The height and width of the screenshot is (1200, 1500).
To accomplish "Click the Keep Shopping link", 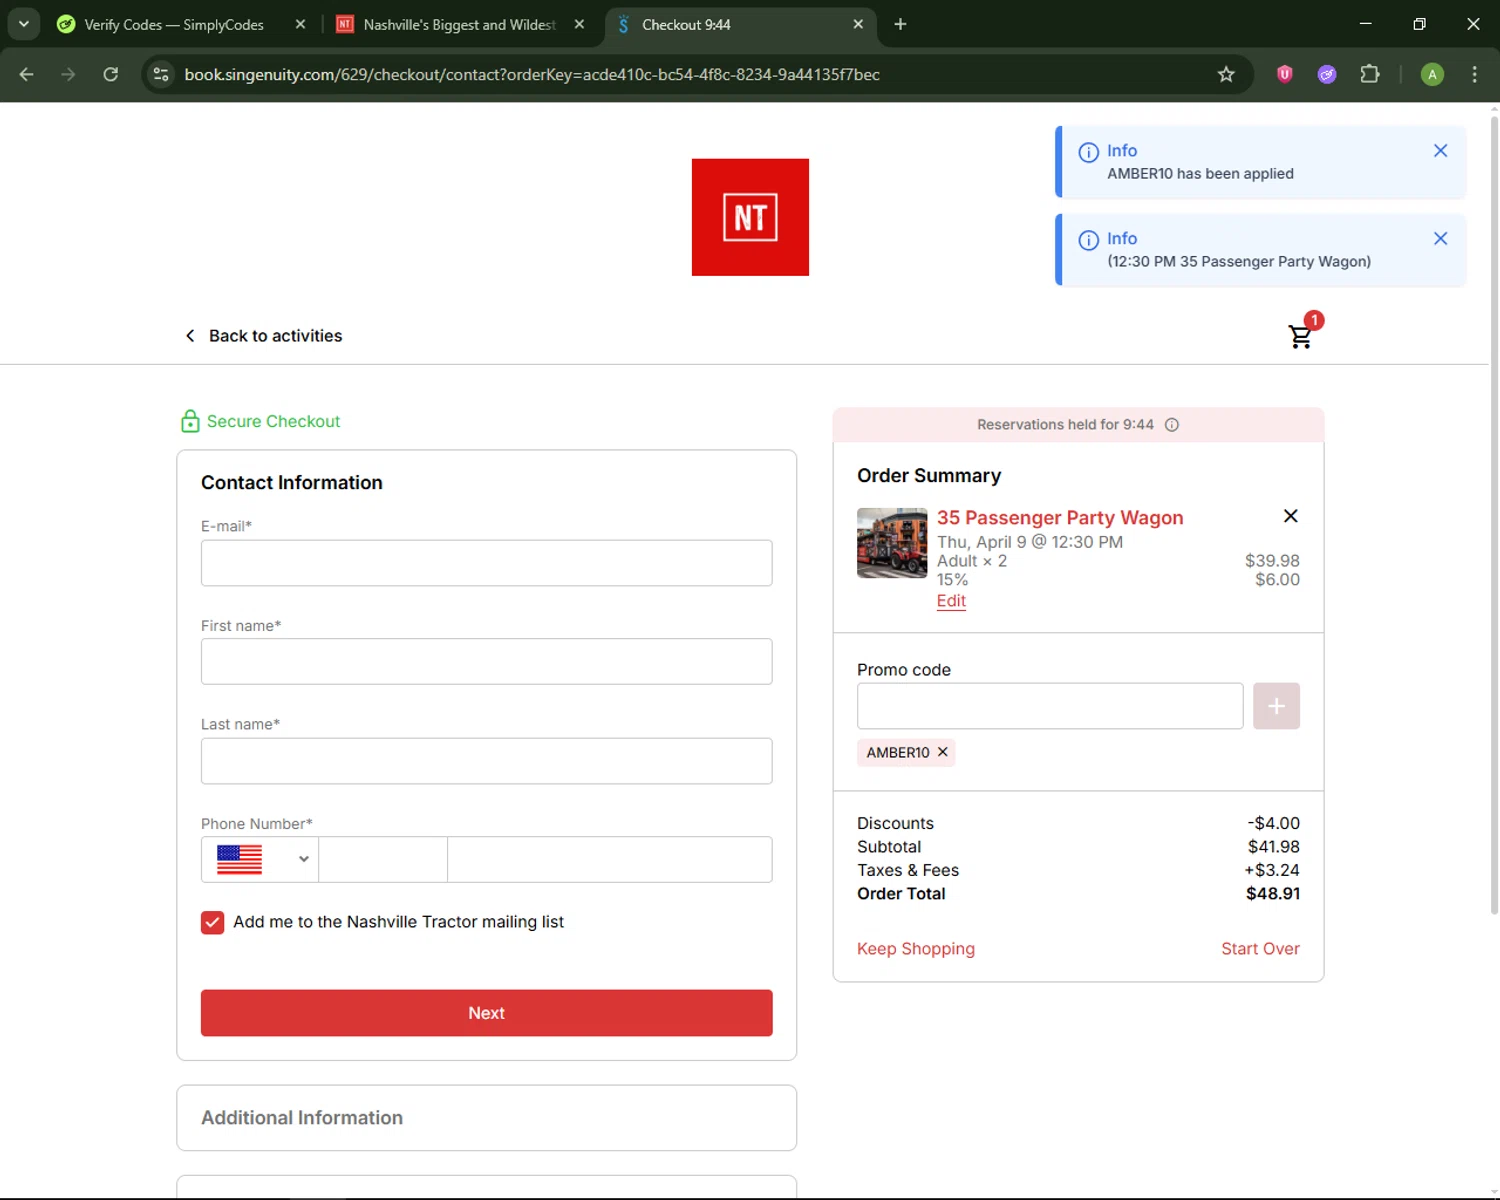I will [916, 949].
